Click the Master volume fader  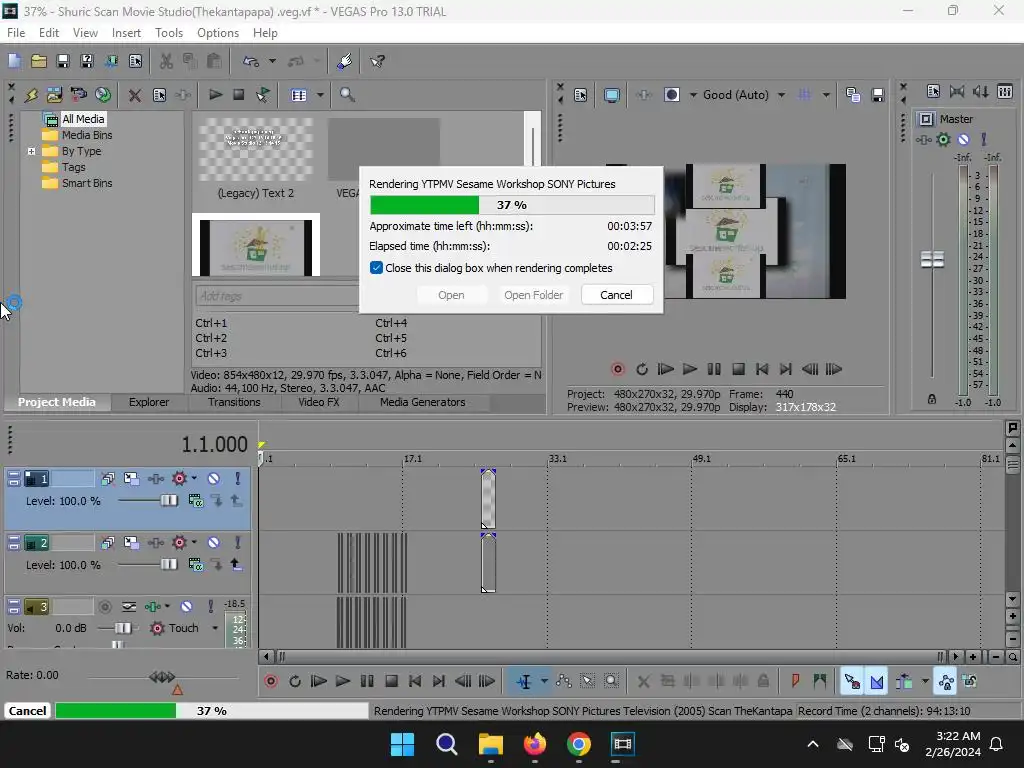click(x=932, y=259)
